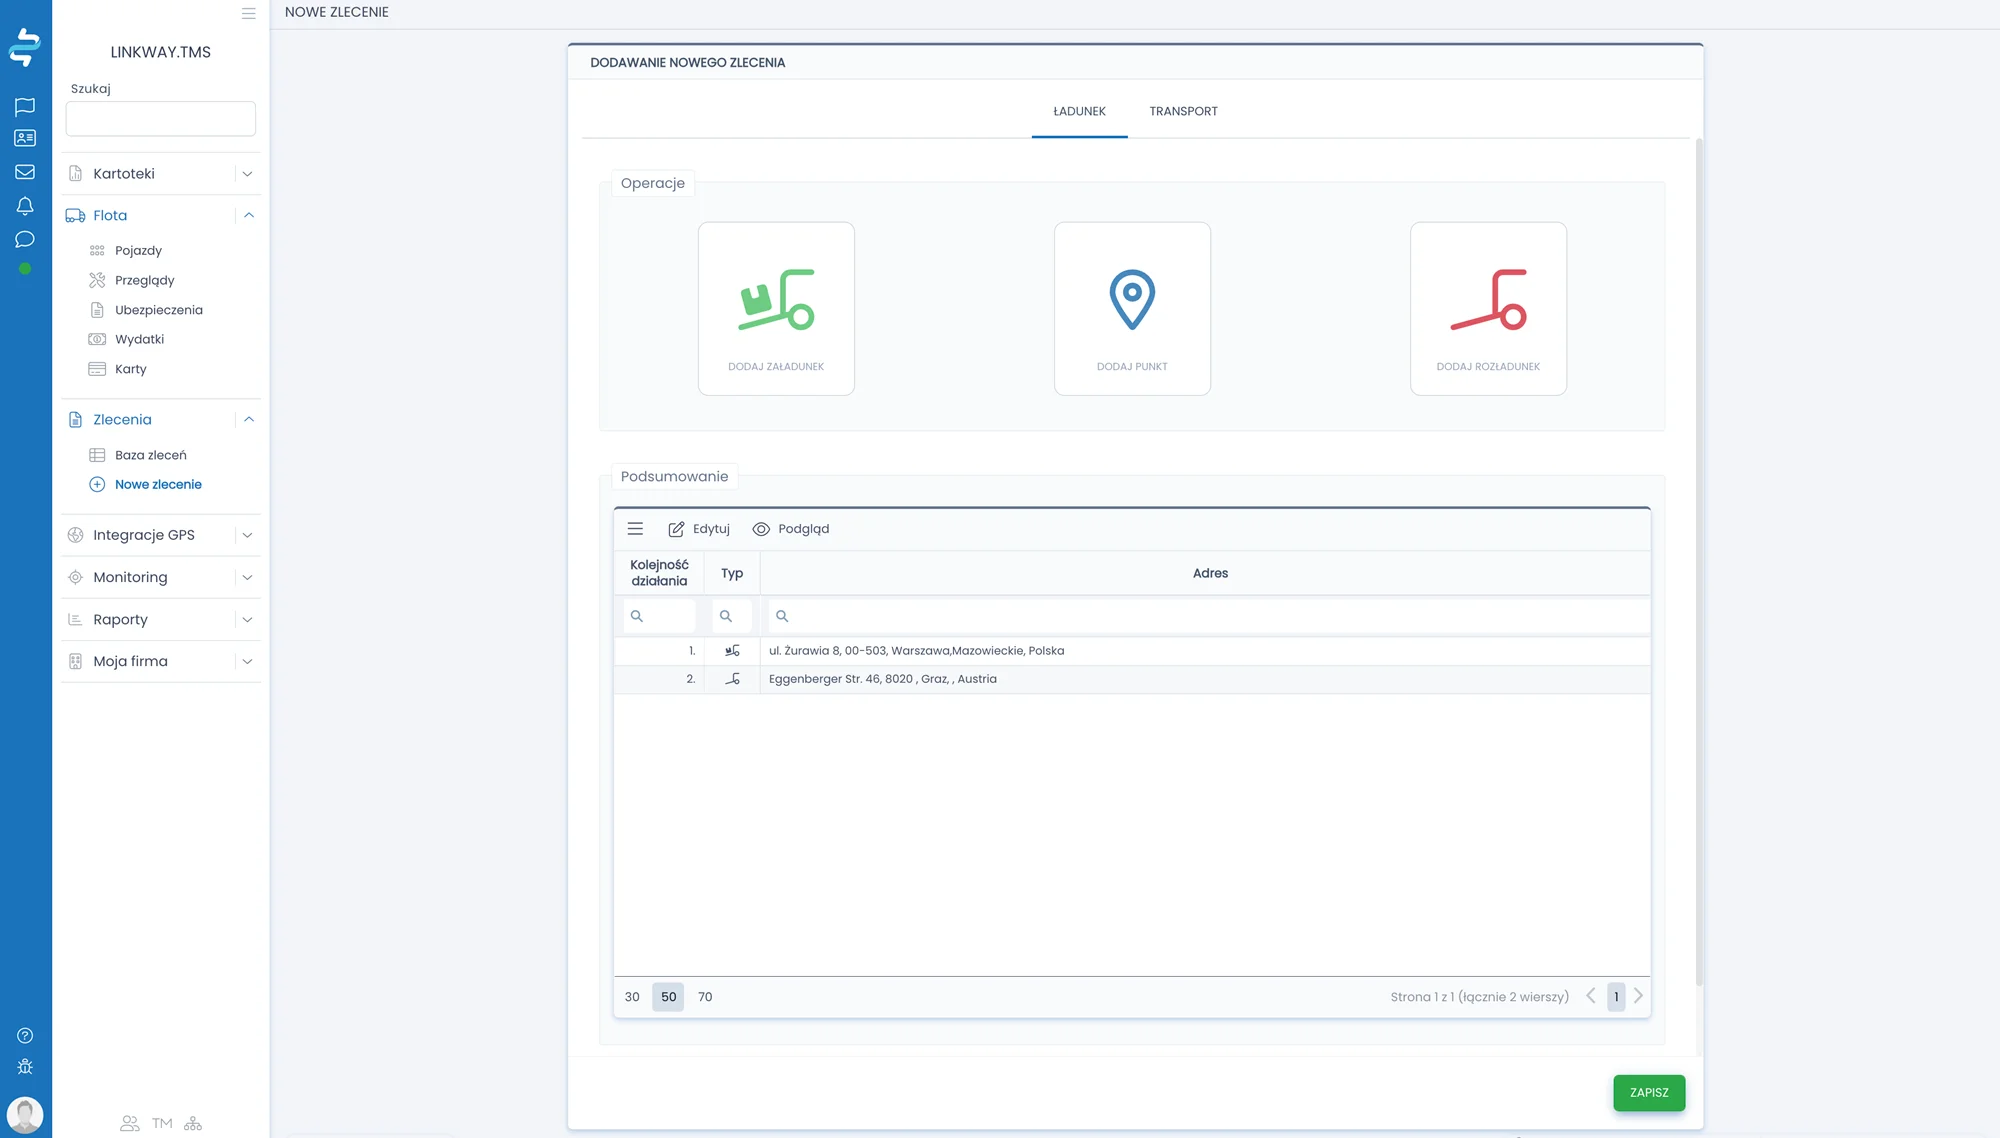Open the help question mark icon
This screenshot has height=1138, width=2000.
25,1036
